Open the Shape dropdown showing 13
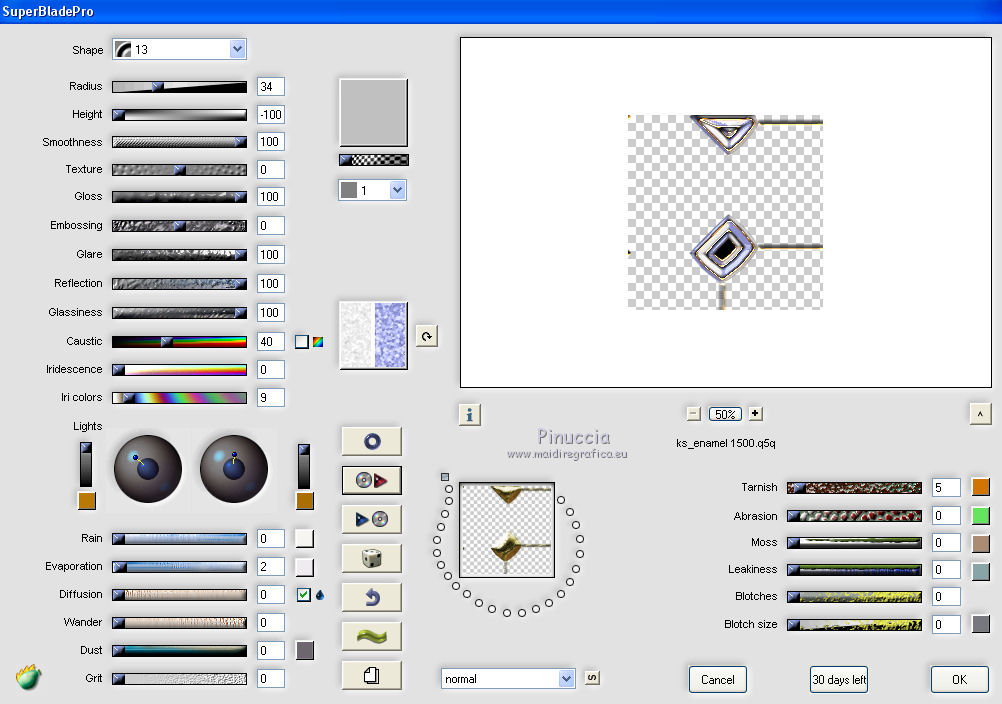 click(x=237, y=49)
